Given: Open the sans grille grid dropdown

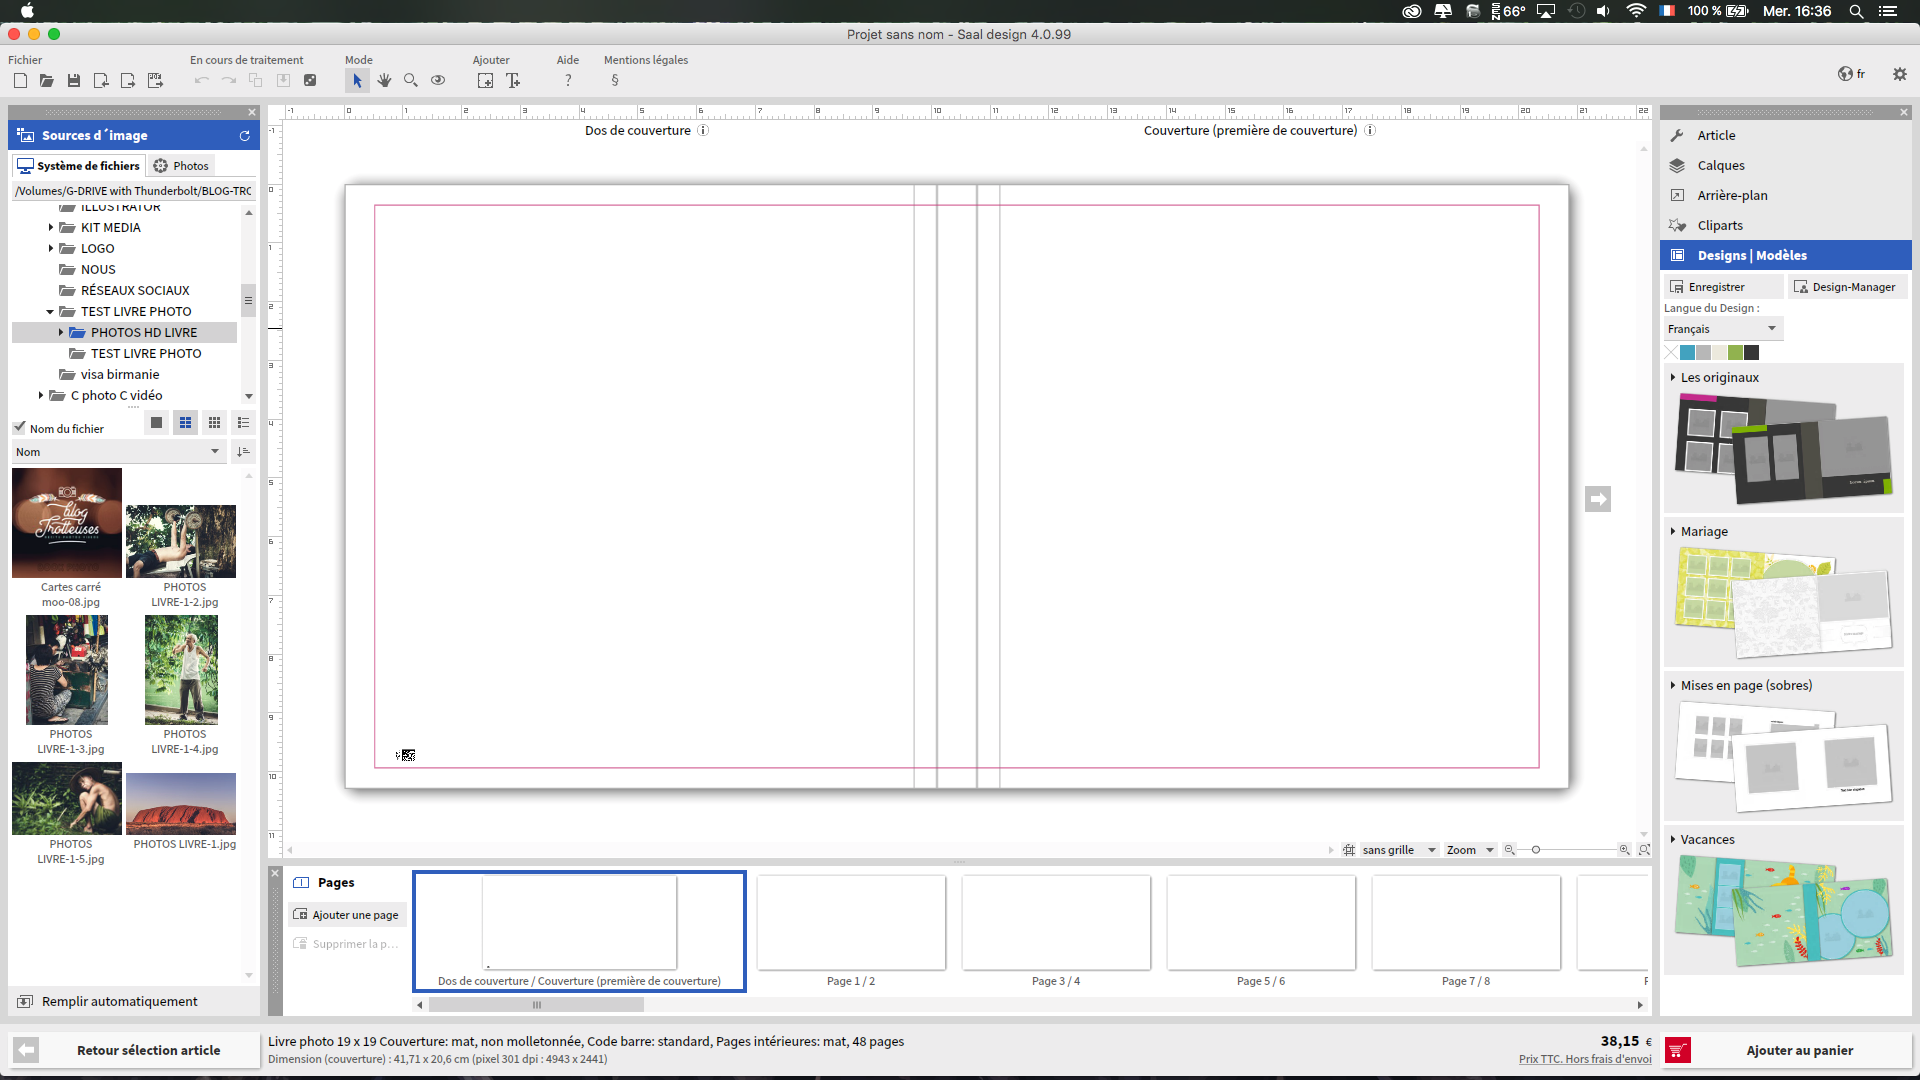Looking at the screenshot, I should tap(1397, 850).
